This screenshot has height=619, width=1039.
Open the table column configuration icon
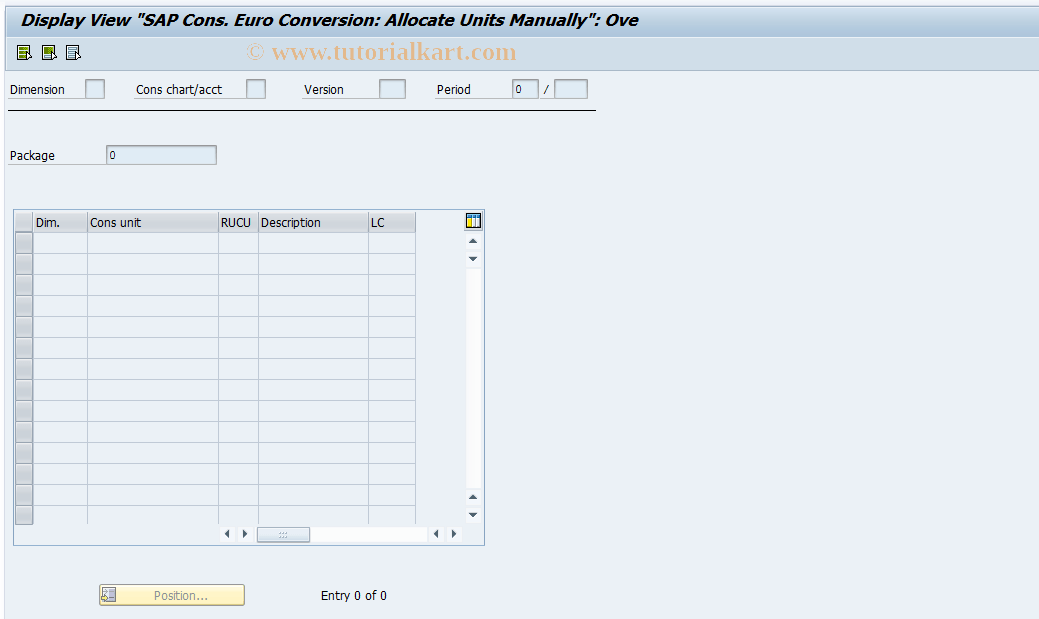tap(472, 220)
